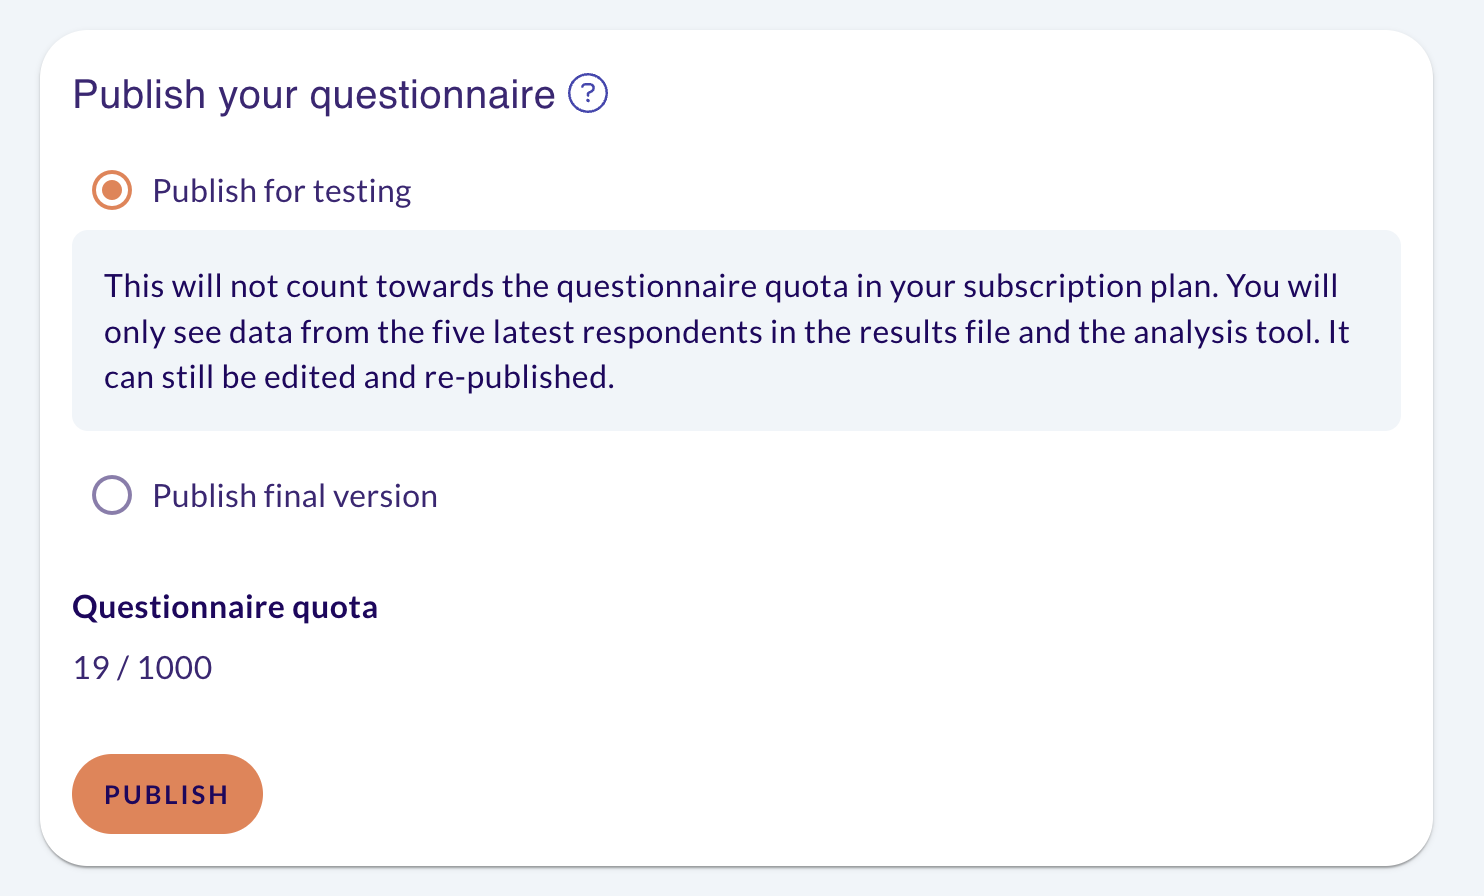Click the word 'questionnaire' in main heading
The image size is (1484, 896).
tap(432, 96)
